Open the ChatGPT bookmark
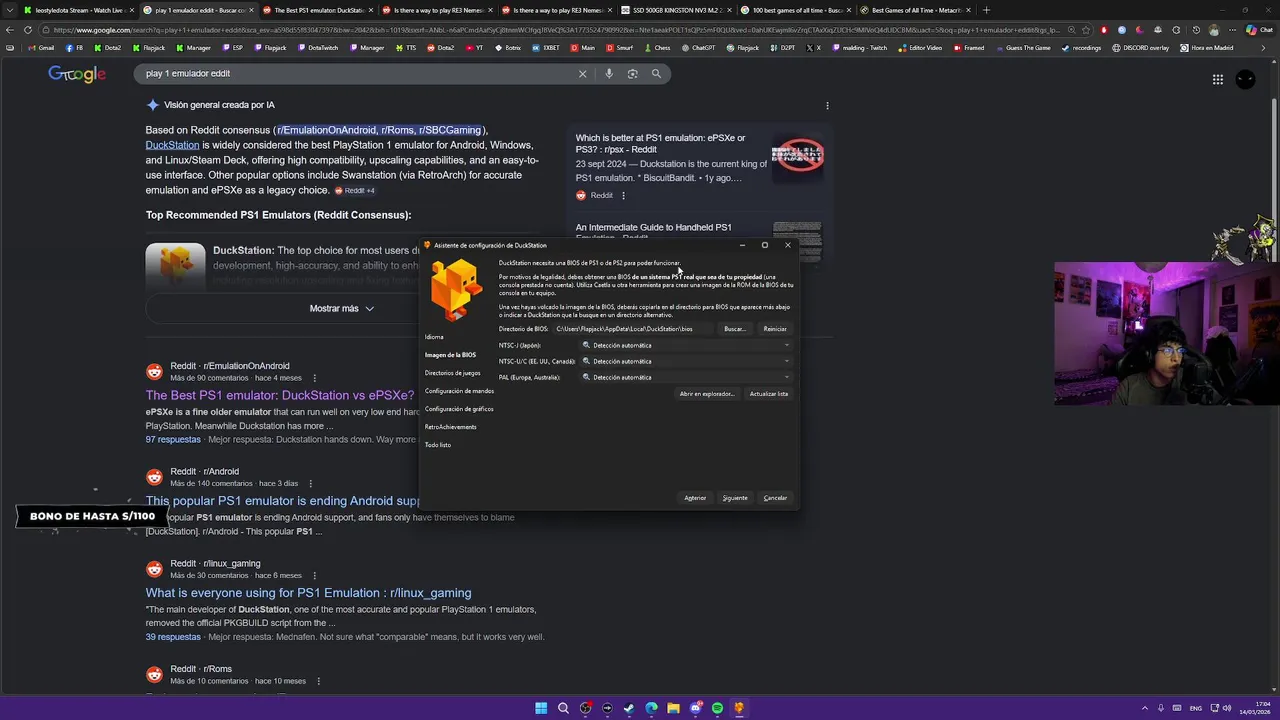Image resolution: width=1280 pixels, height=720 pixels. point(698,48)
